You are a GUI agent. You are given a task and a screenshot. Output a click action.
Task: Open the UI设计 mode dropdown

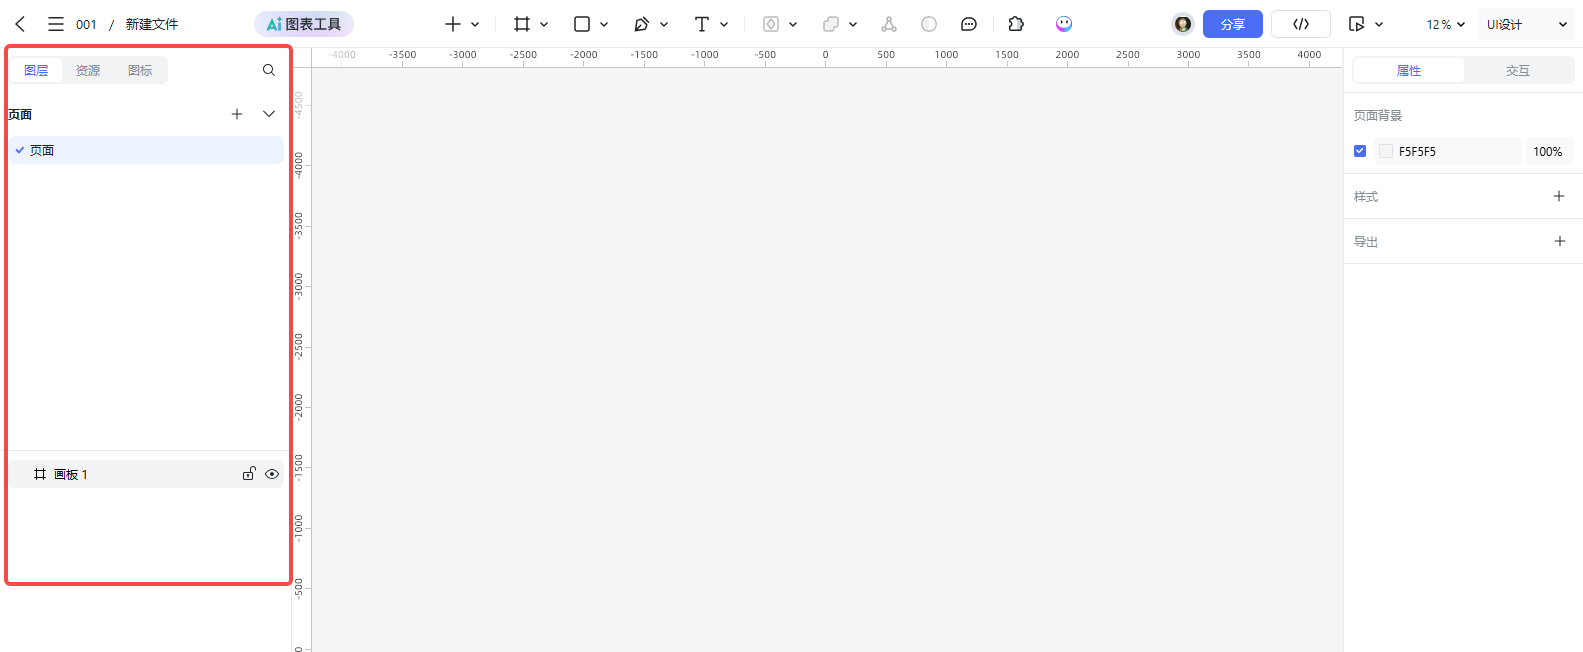click(x=1527, y=24)
